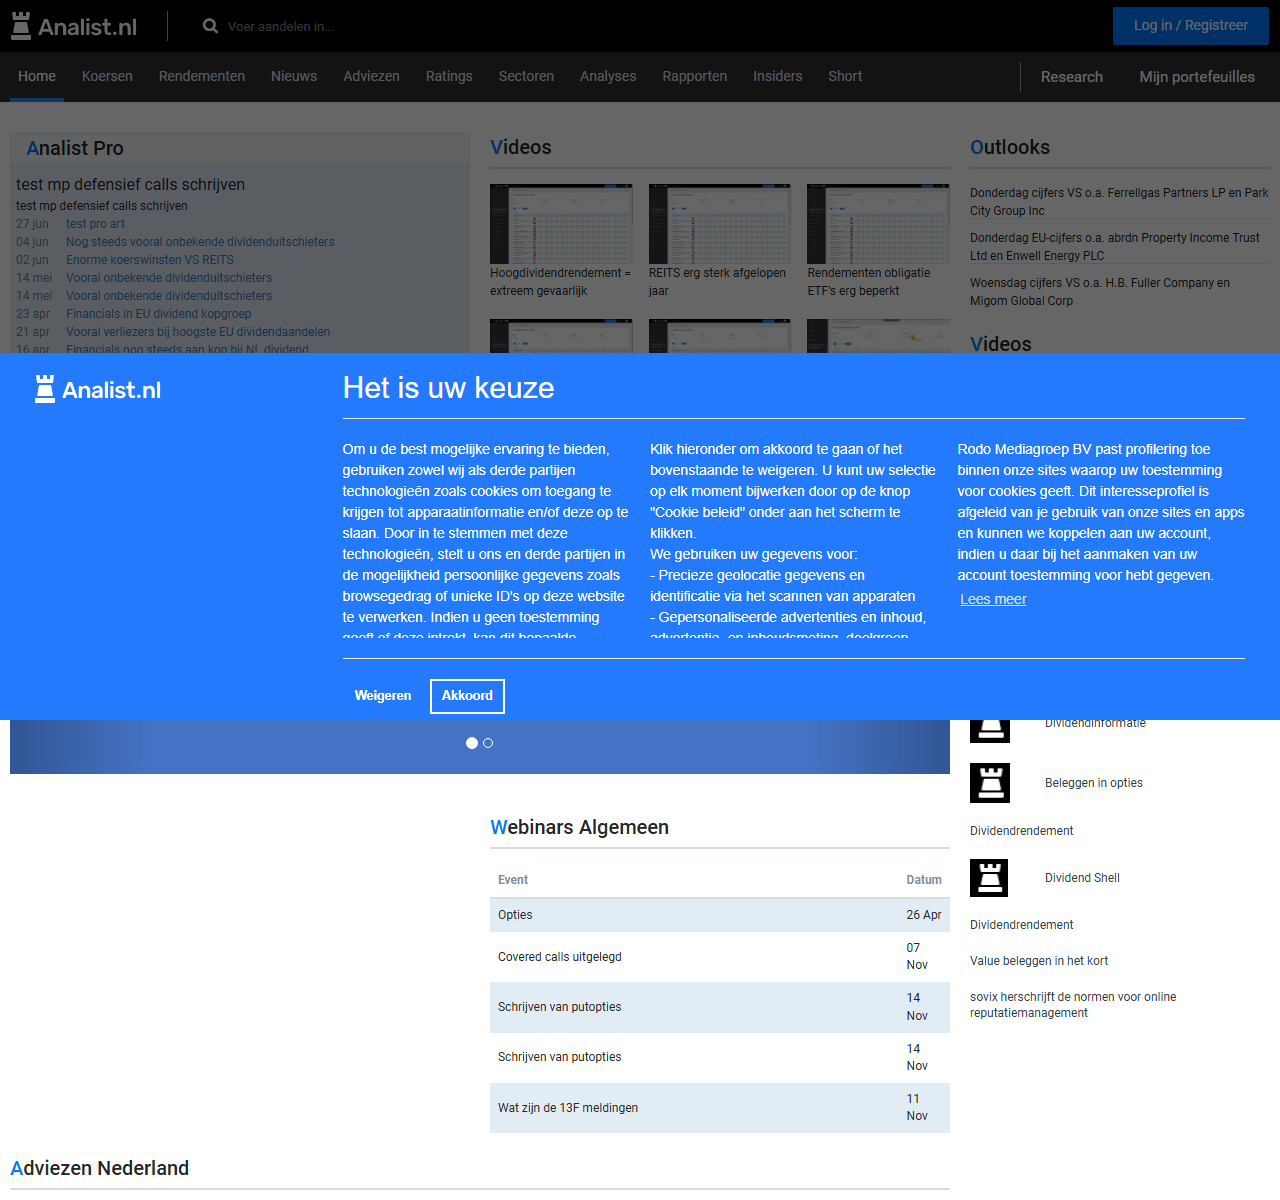Open the REITS erg sterk afgelopen video

[x=719, y=224]
